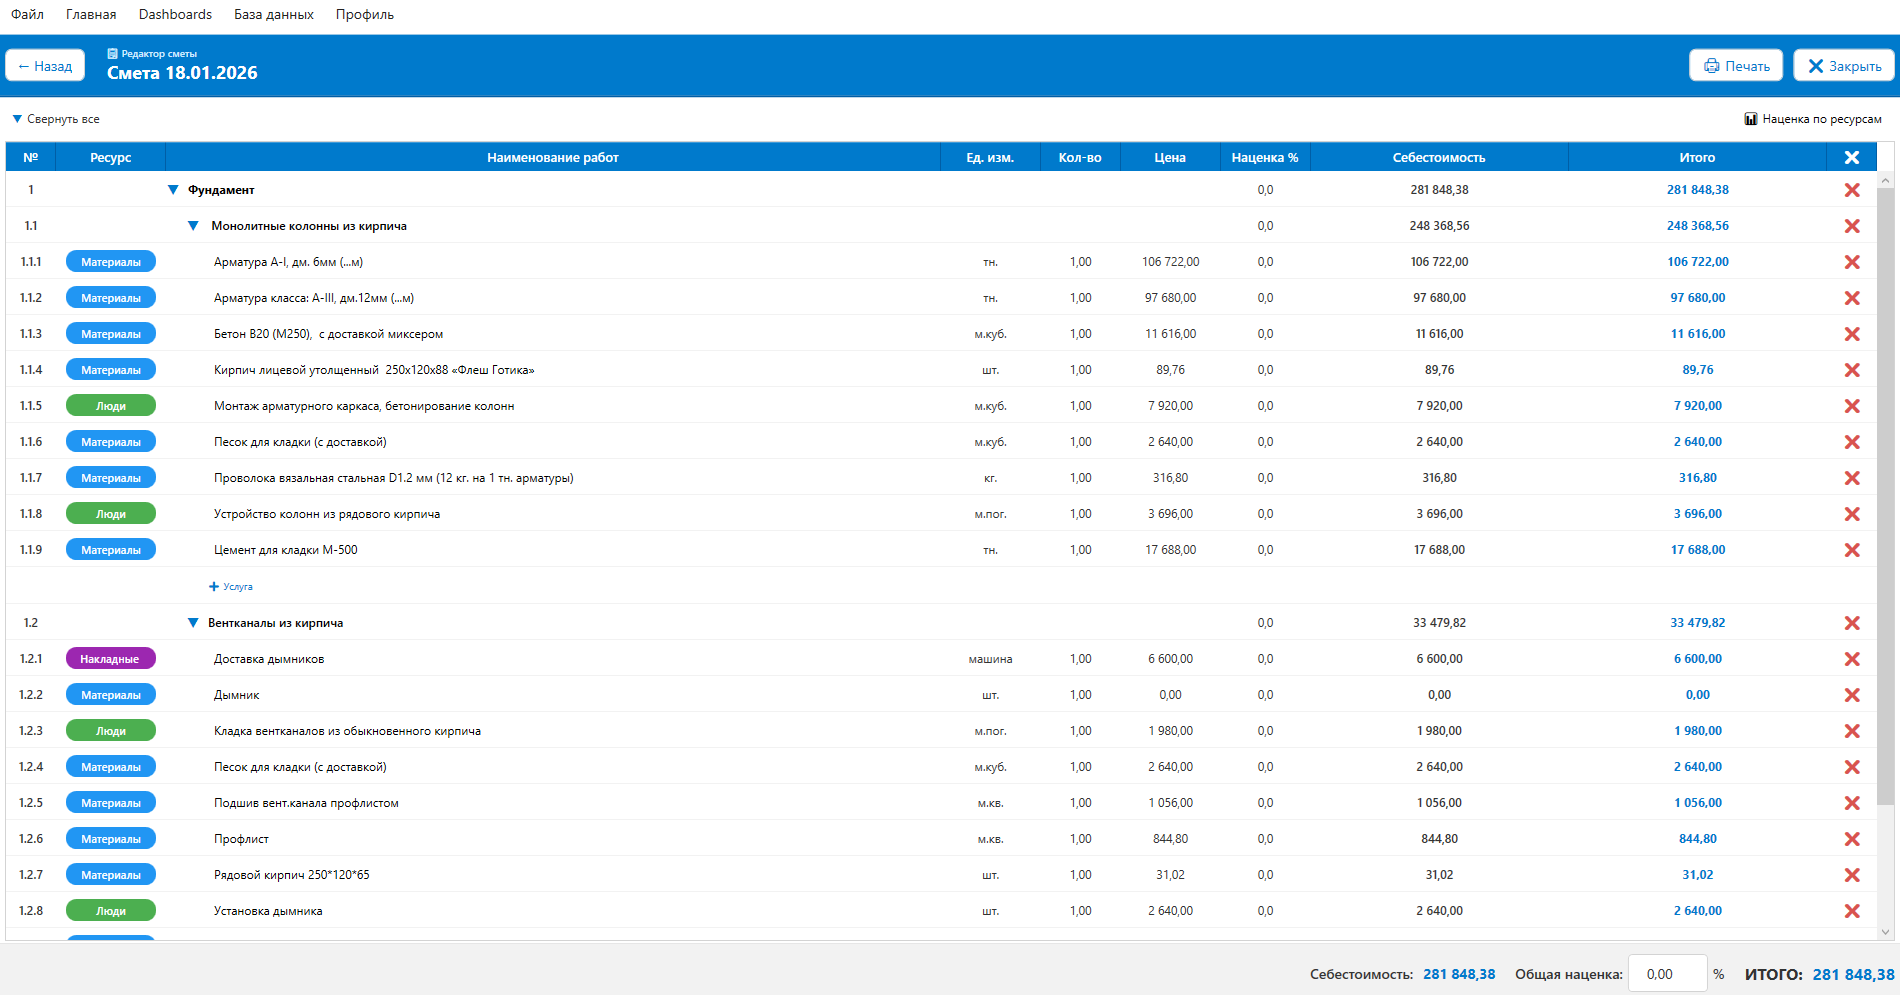The height and width of the screenshot is (995, 1900).
Task: Click the Наценка % column header
Action: [1265, 157]
